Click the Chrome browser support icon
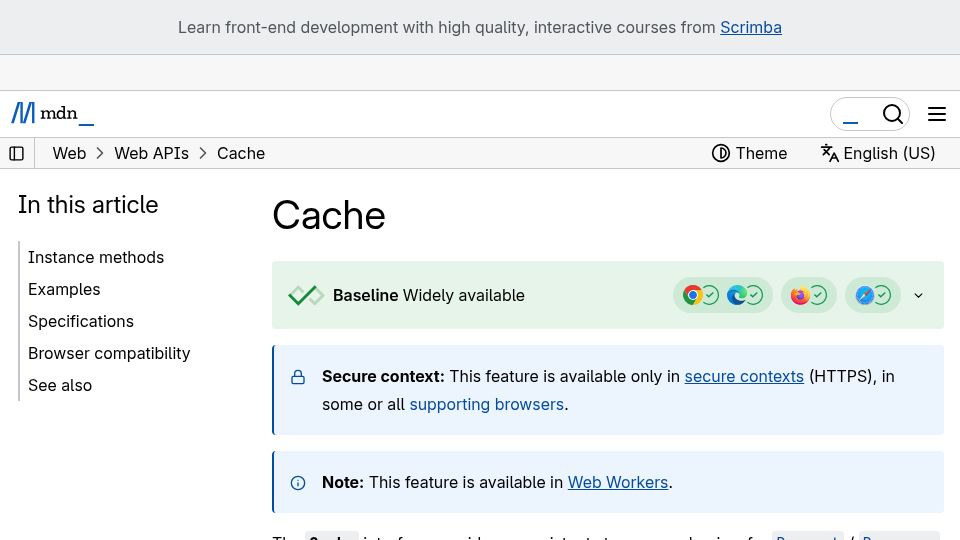 click(692, 295)
